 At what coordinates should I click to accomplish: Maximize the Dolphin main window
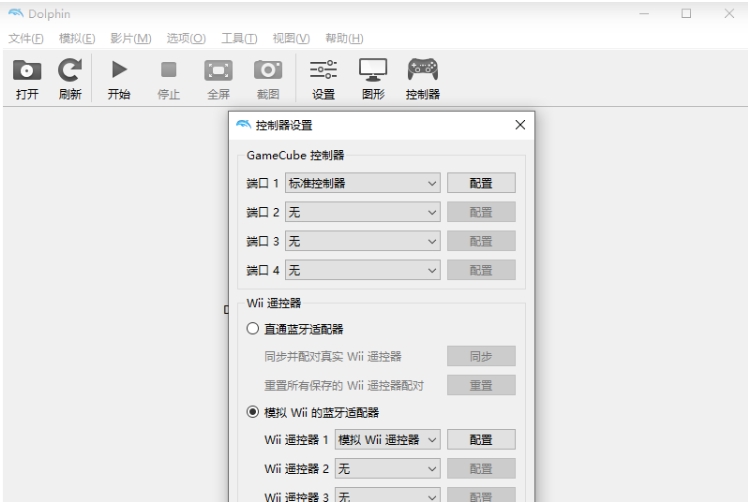(x=686, y=13)
